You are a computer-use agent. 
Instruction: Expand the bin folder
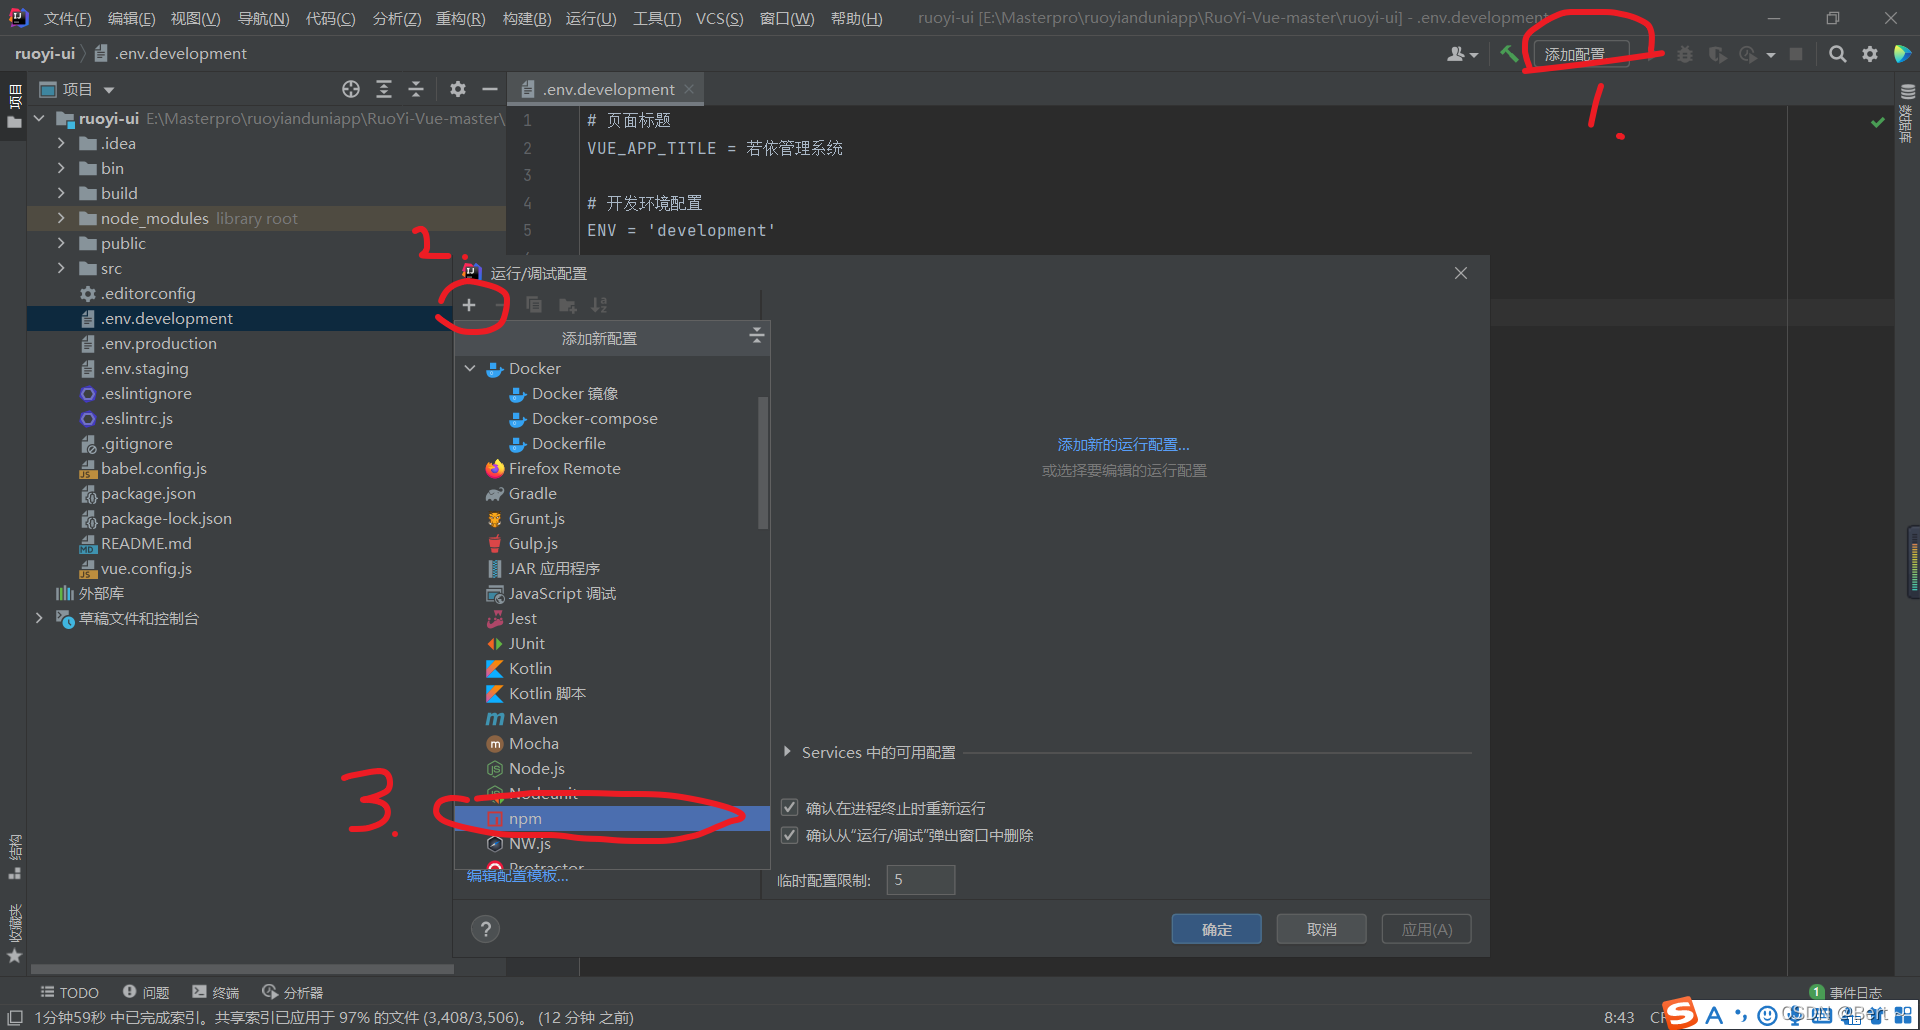(61, 168)
